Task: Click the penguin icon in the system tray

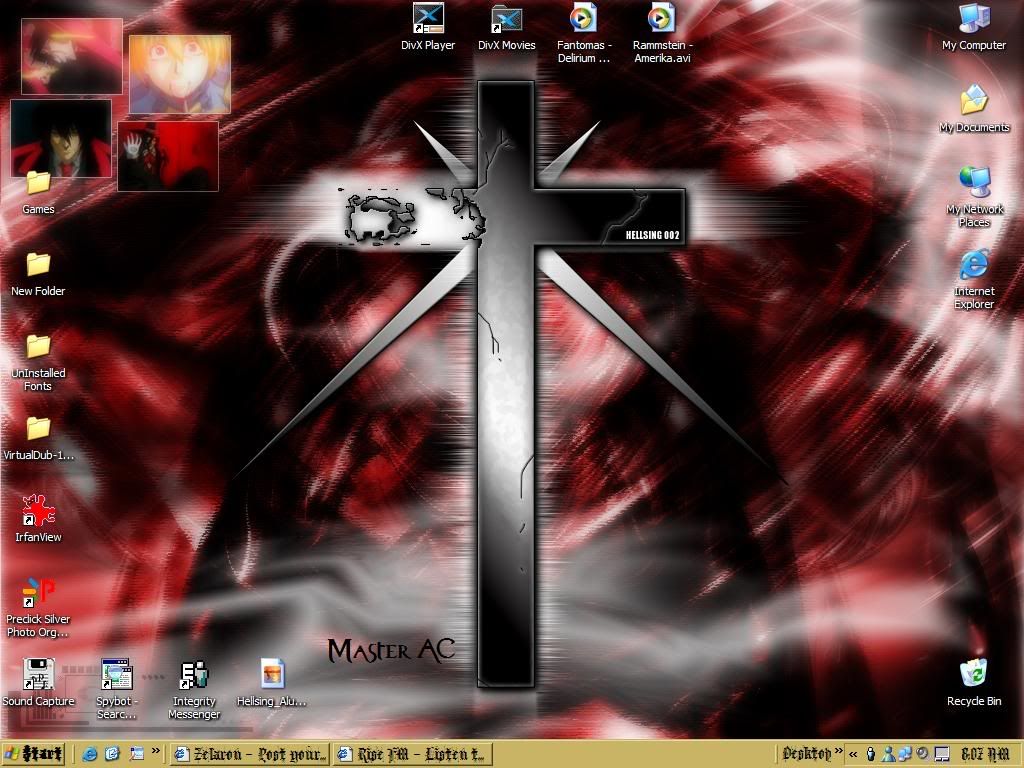Action: click(x=871, y=754)
